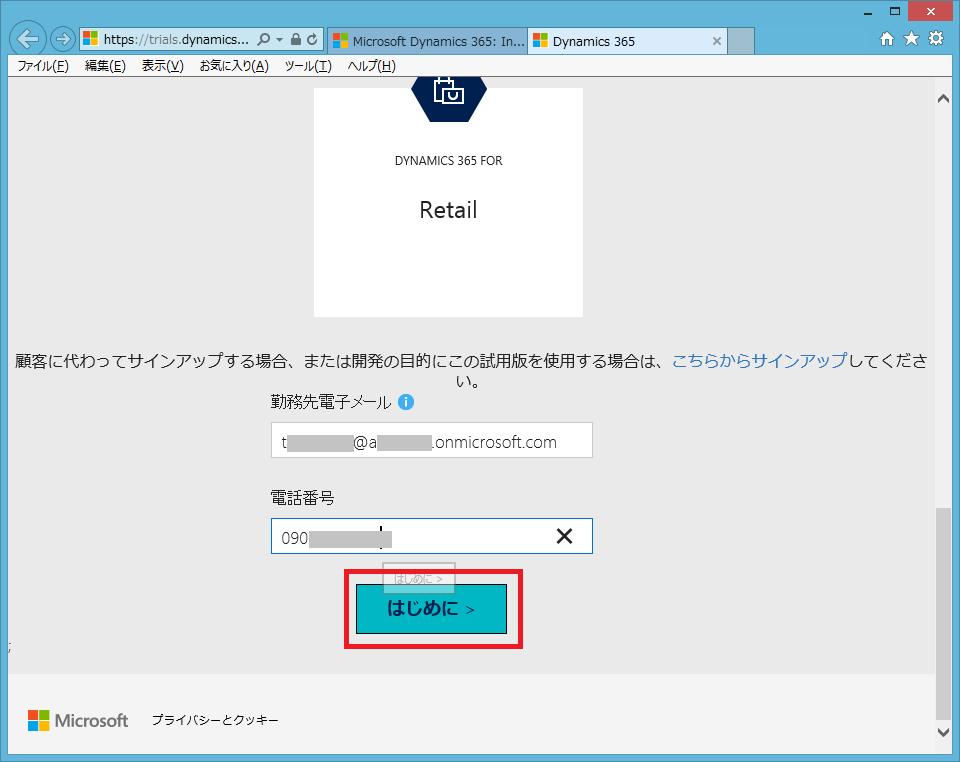Click the search magnifier in address bar
The image size is (960, 762).
click(x=263, y=40)
